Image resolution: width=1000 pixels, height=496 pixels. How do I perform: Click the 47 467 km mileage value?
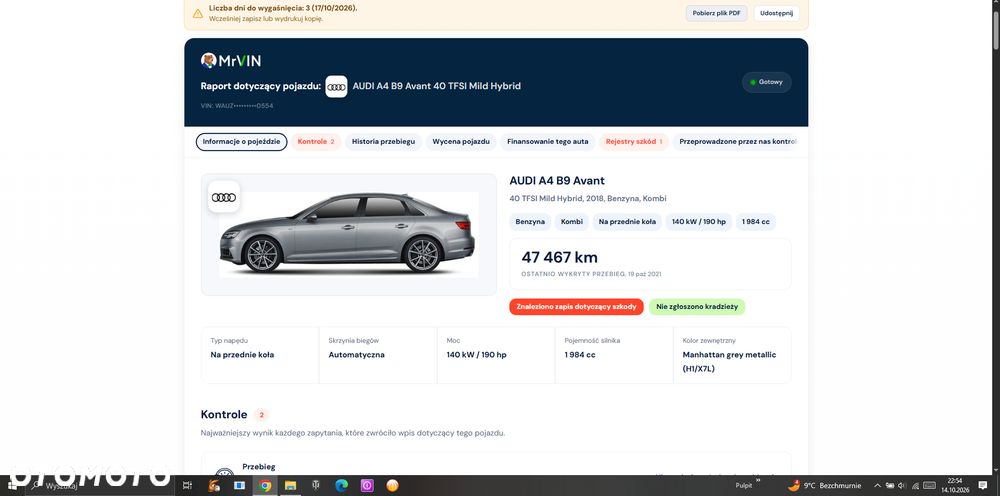point(559,258)
